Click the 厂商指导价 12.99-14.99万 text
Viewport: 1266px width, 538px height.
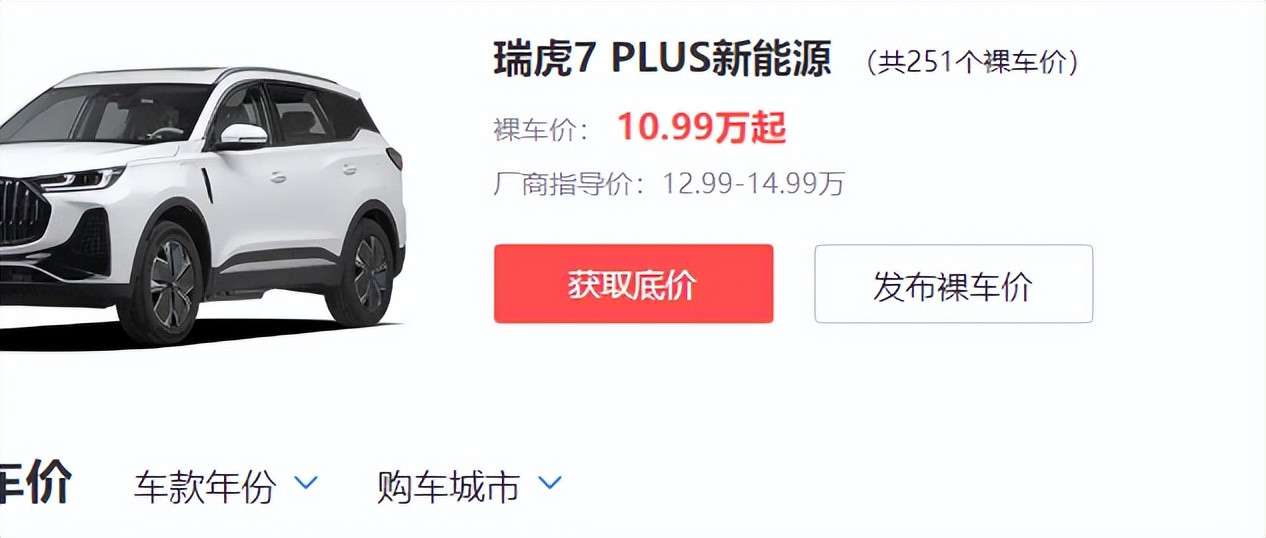[x=669, y=185]
